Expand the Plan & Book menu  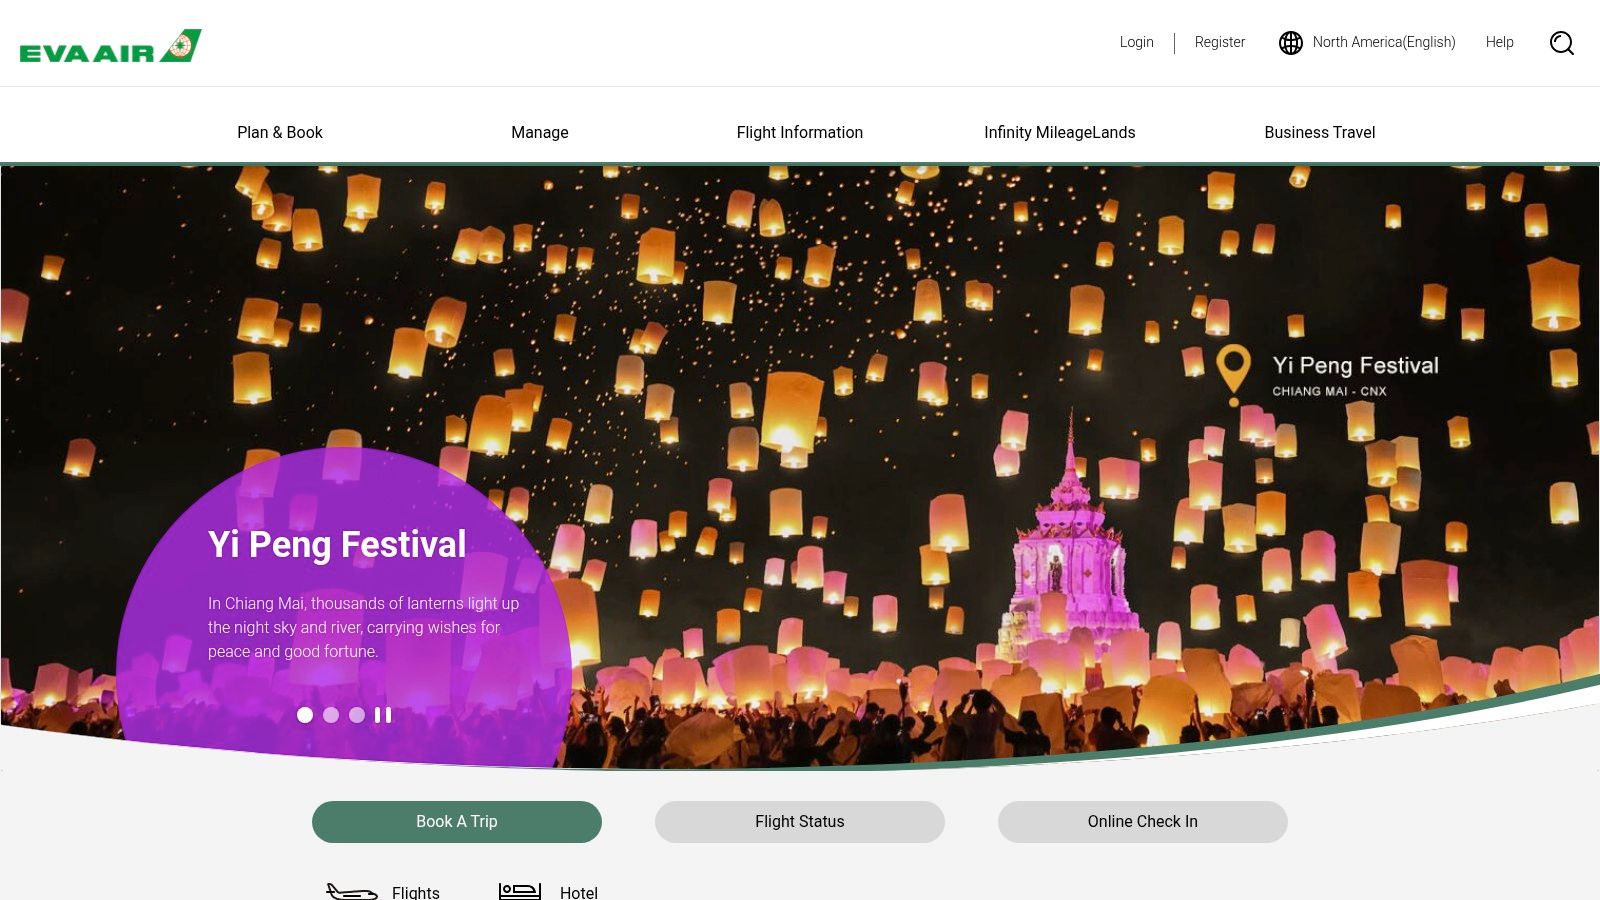click(280, 132)
